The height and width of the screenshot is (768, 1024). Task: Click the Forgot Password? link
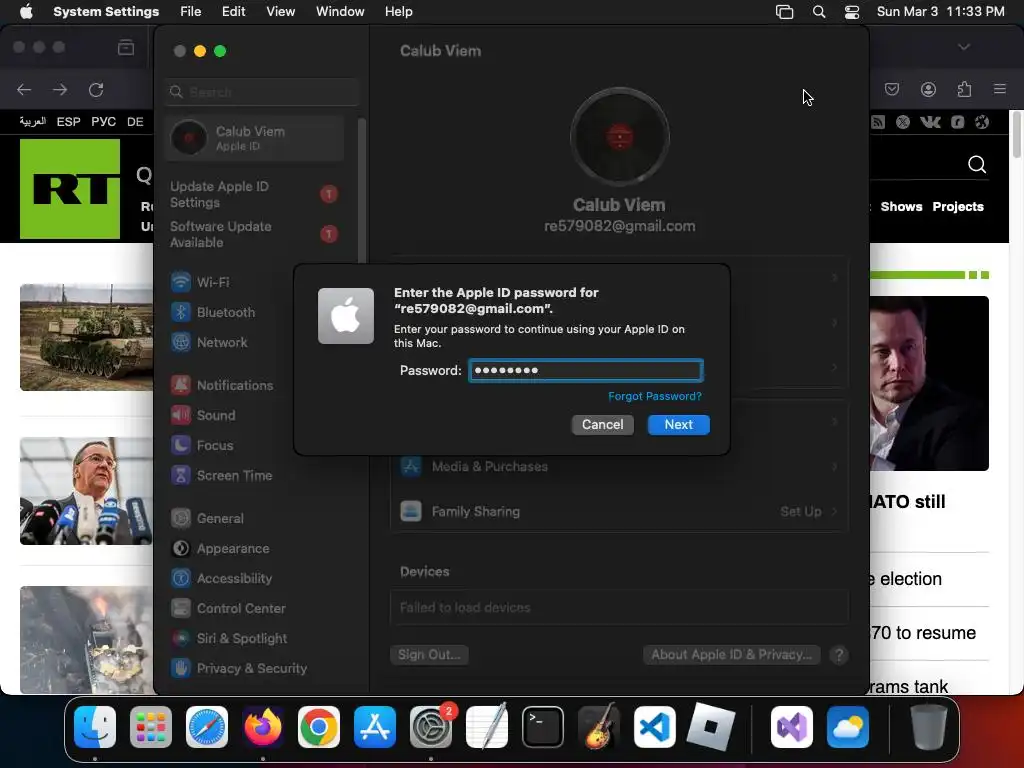point(655,396)
